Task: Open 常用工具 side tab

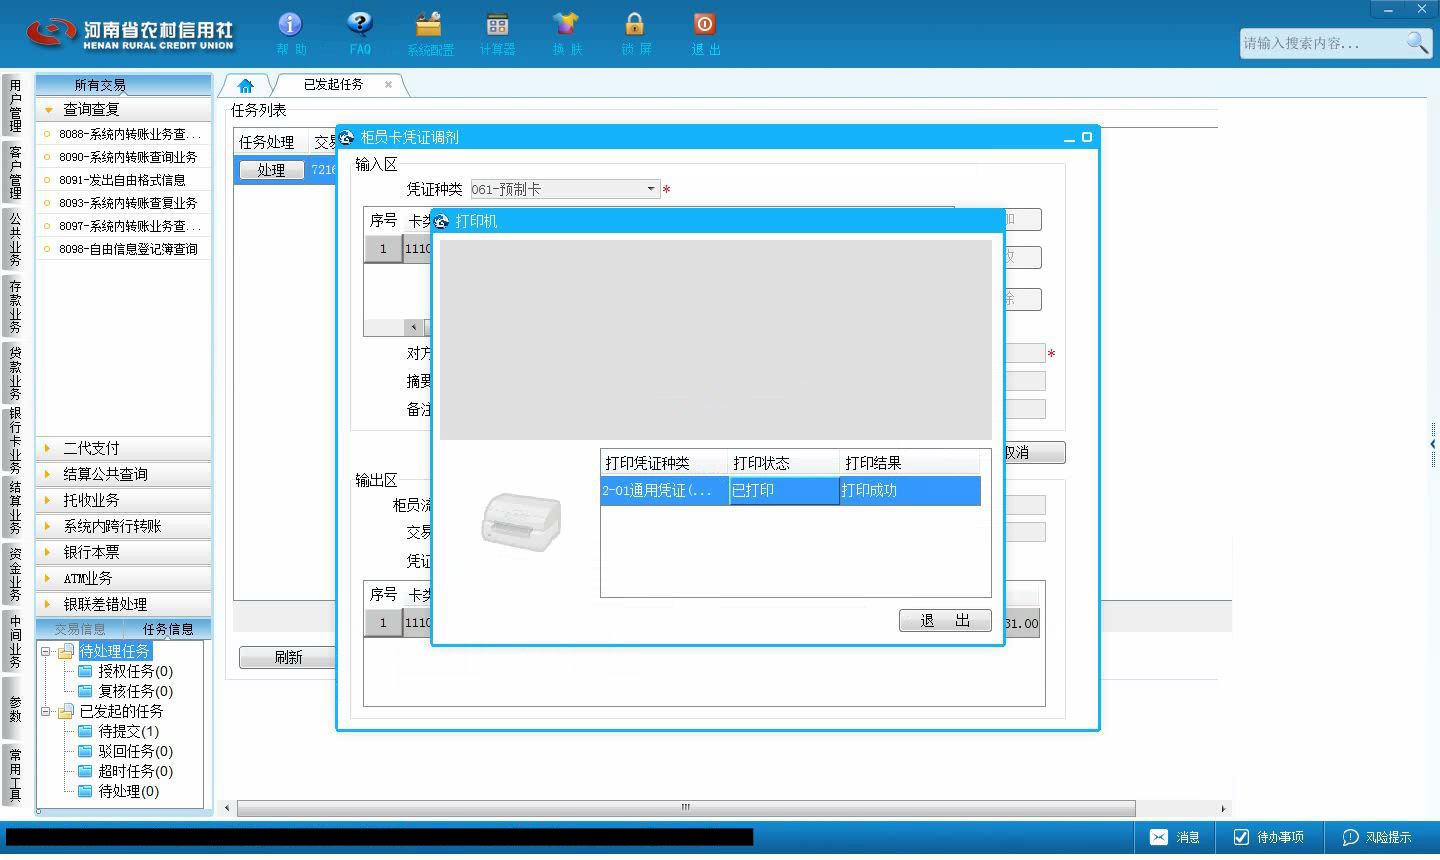Action: coord(15,775)
